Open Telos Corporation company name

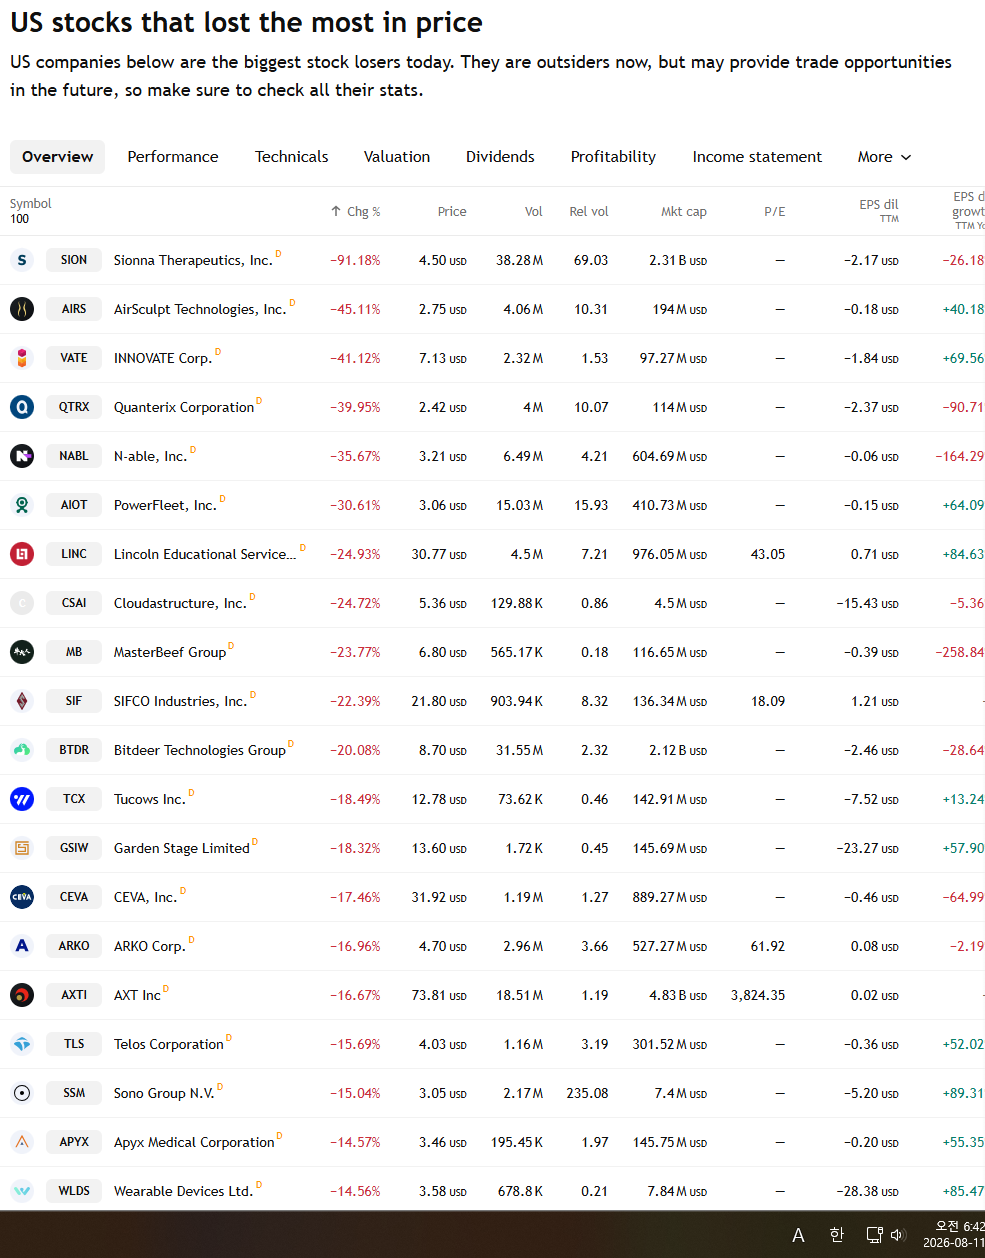point(169,1044)
